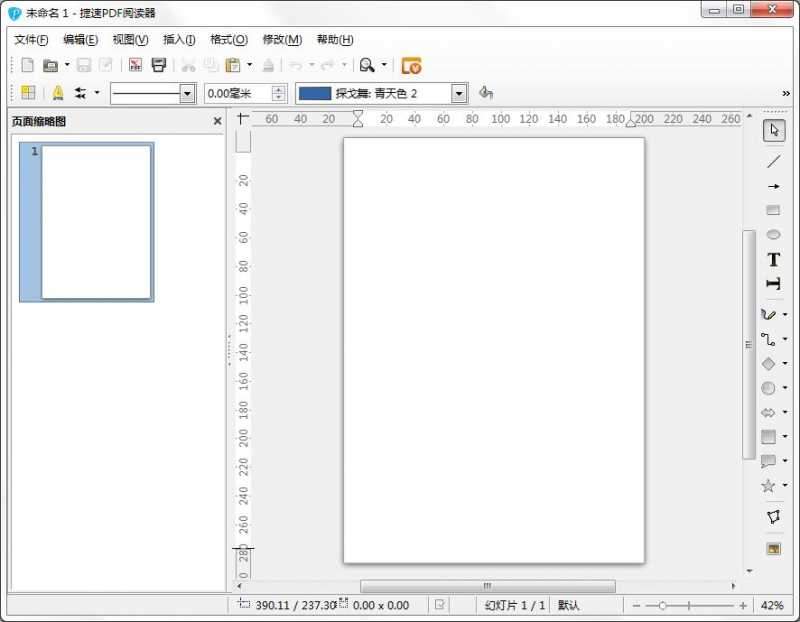Viewport: 800px width, 622px height.
Task: Select page 1 thumbnail
Action: [x=96, y=221]
